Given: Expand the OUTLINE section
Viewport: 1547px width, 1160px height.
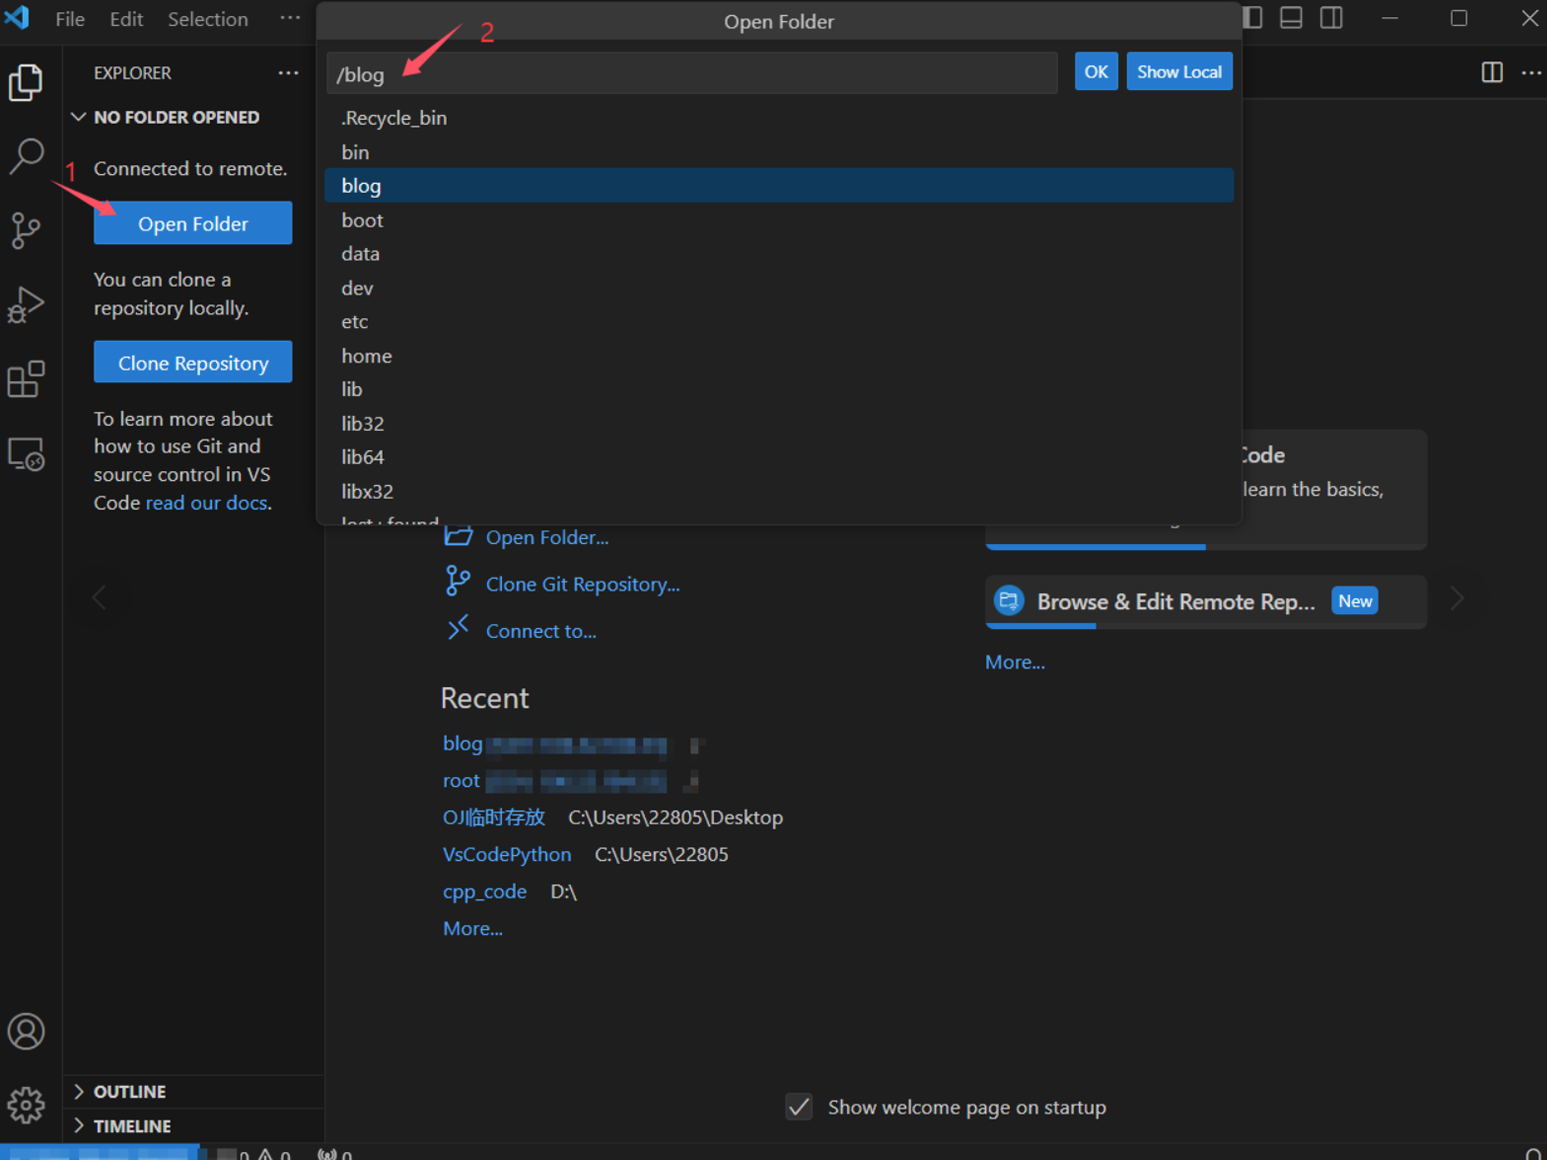Looking at the screenshot, I should click(130, 1092).
